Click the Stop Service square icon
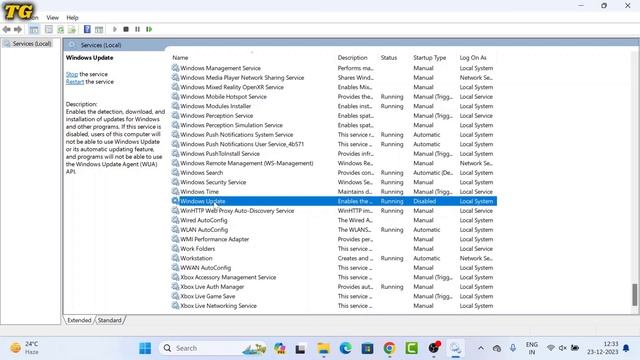640x360 pixels. pos(126,29)
